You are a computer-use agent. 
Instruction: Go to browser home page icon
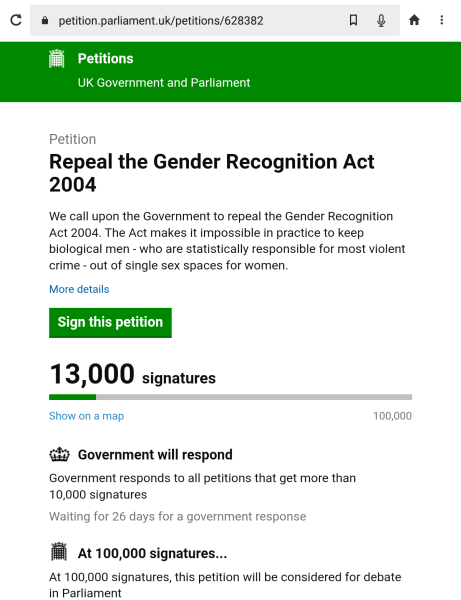click(414, 20)
